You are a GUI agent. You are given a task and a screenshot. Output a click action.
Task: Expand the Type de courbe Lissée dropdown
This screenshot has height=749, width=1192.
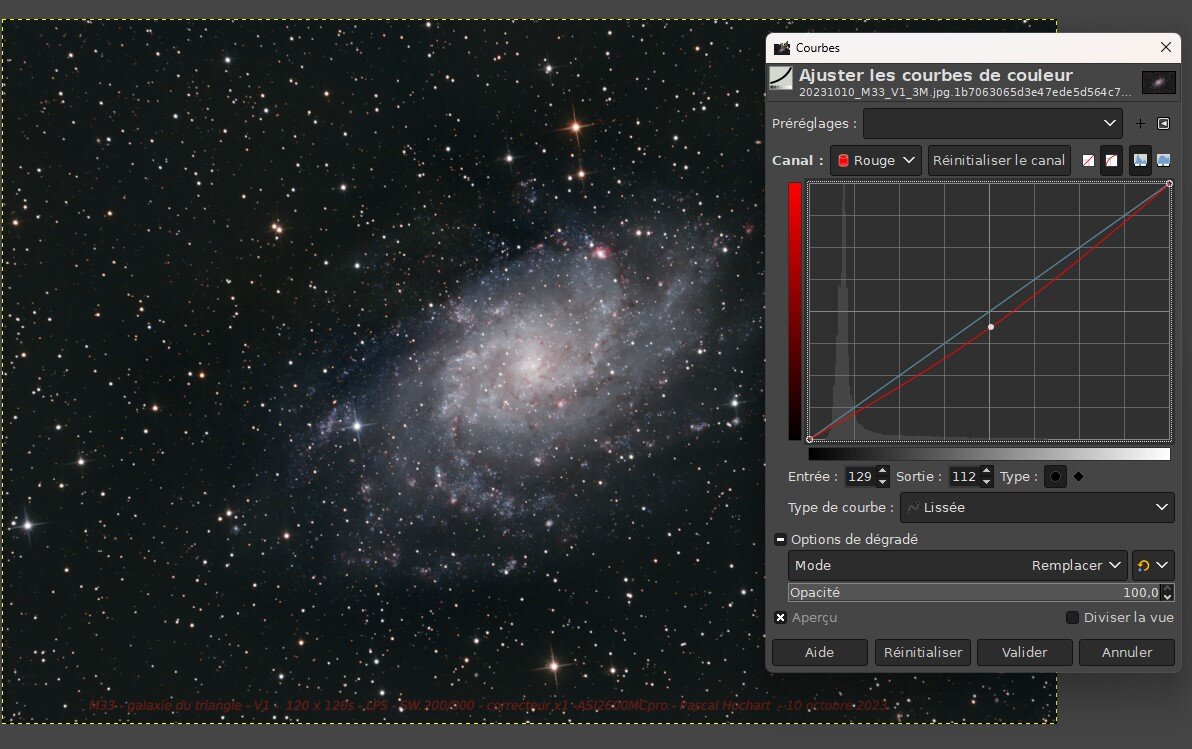click(x=1037, y=508)
